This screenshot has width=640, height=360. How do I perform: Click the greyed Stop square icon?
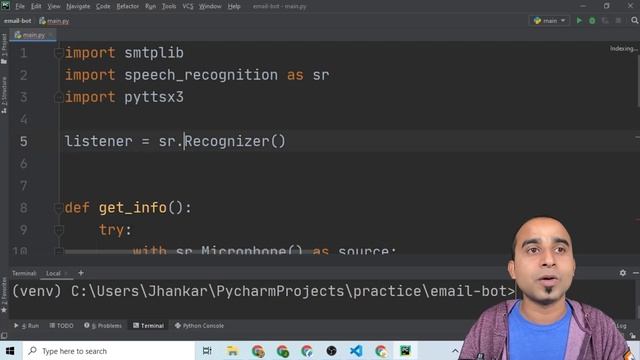click(618, 20)
